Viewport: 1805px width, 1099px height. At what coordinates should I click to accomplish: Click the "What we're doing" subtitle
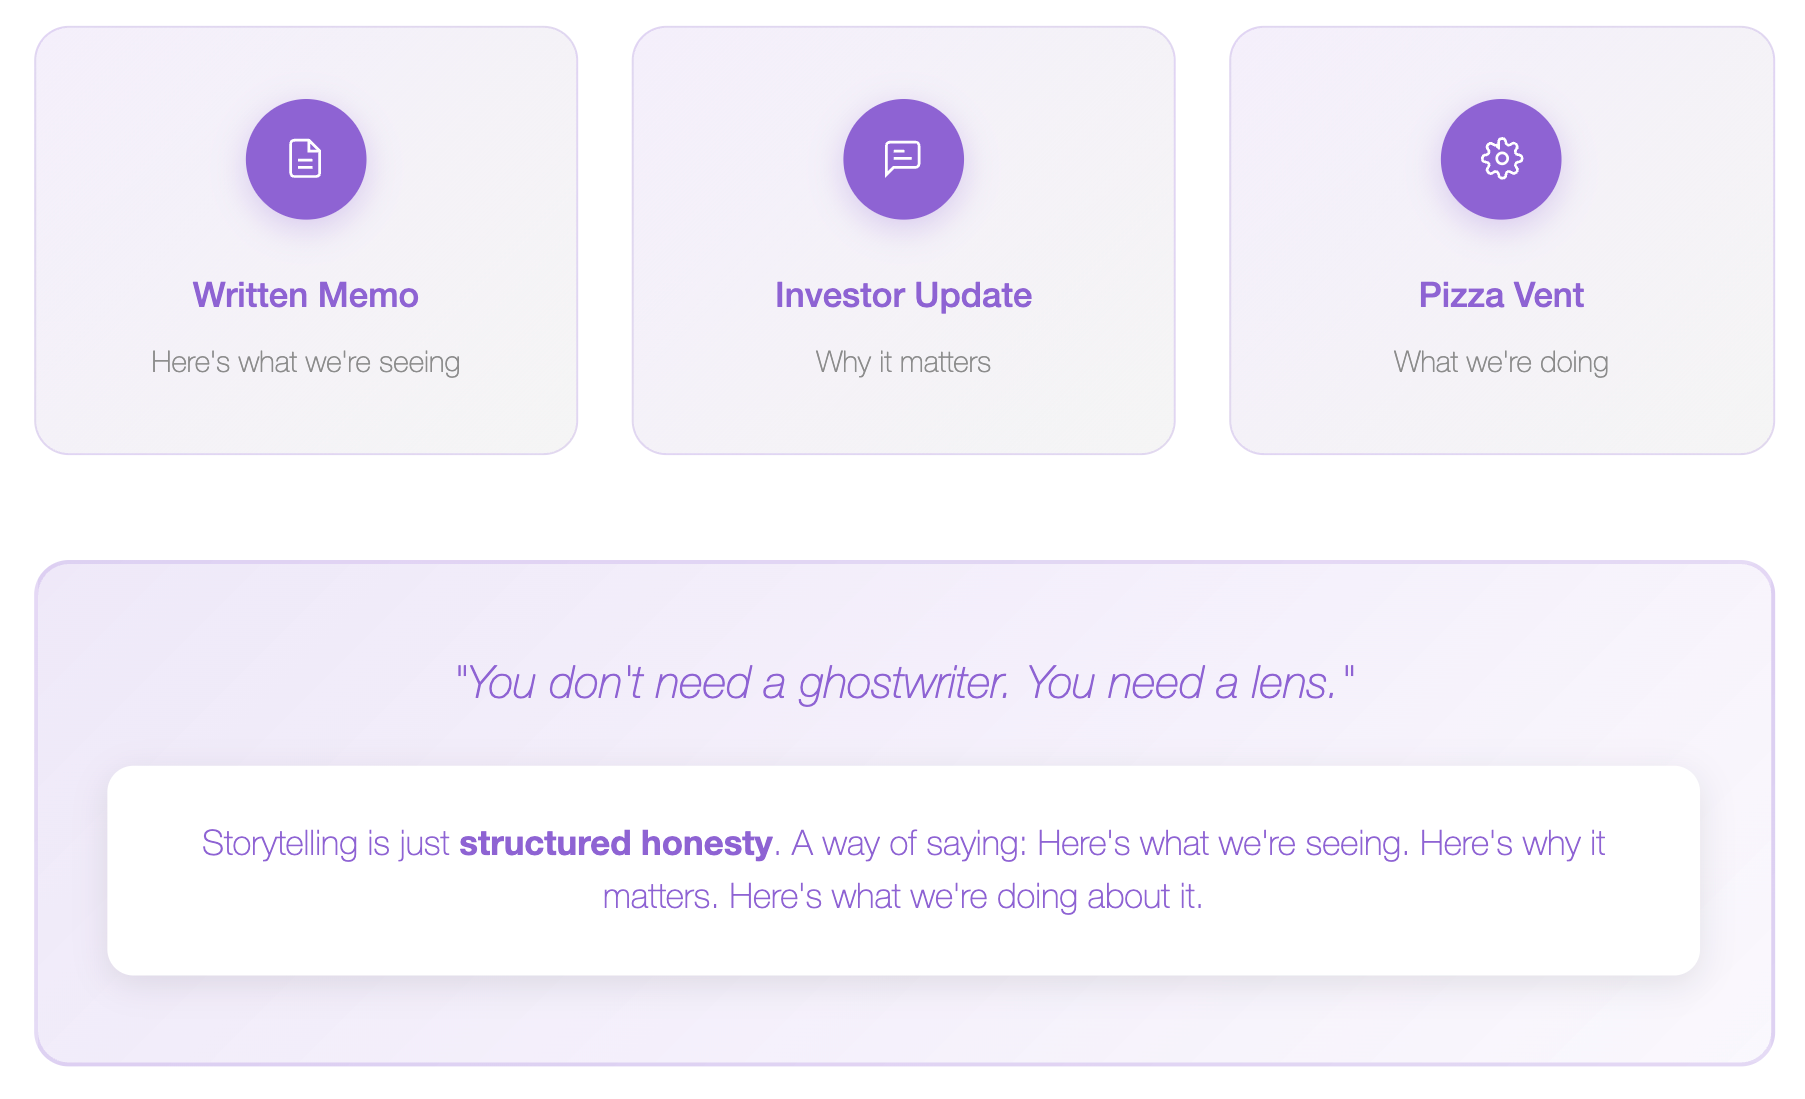(x=1501, y=362)
